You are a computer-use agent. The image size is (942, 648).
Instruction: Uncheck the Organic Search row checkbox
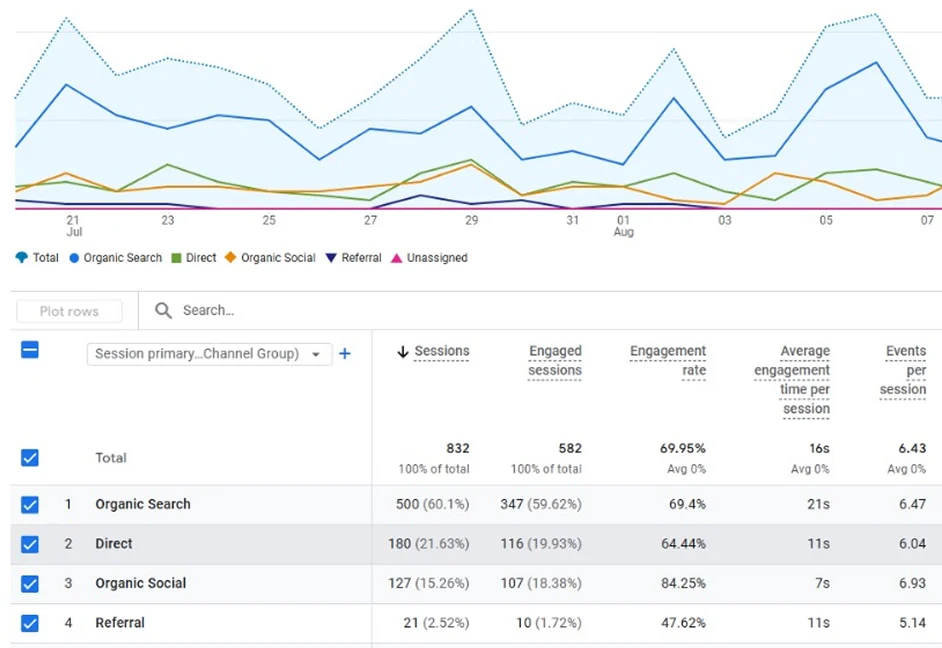[30, 505]
